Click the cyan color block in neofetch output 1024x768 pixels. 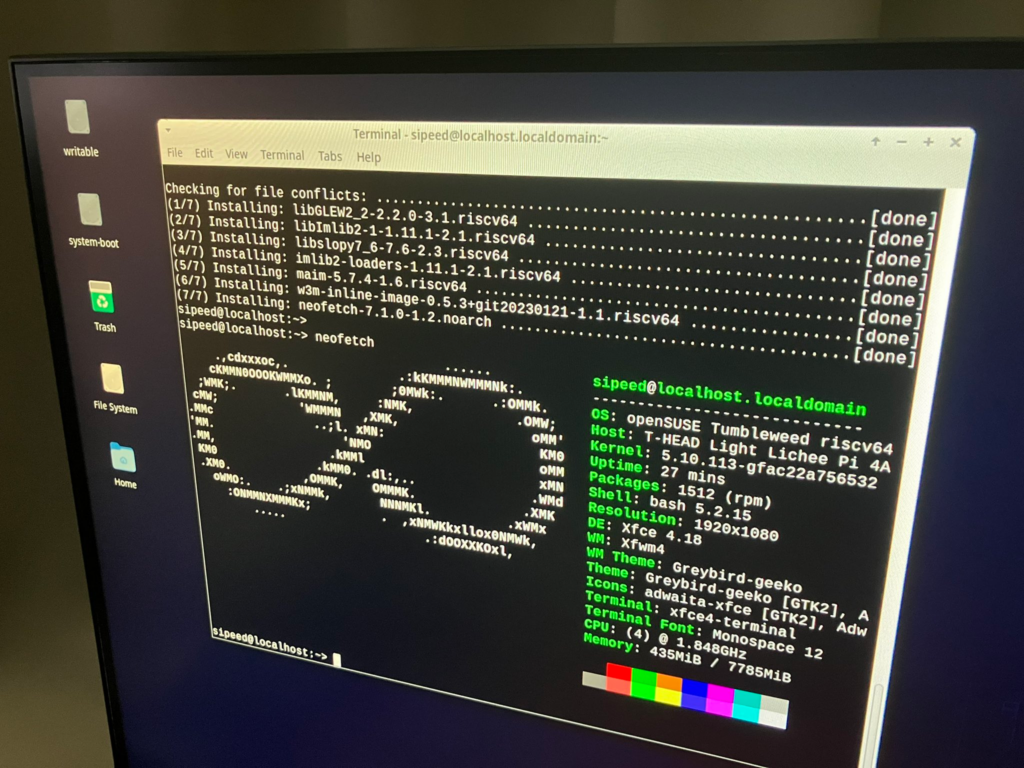click(x=746, y=706)
